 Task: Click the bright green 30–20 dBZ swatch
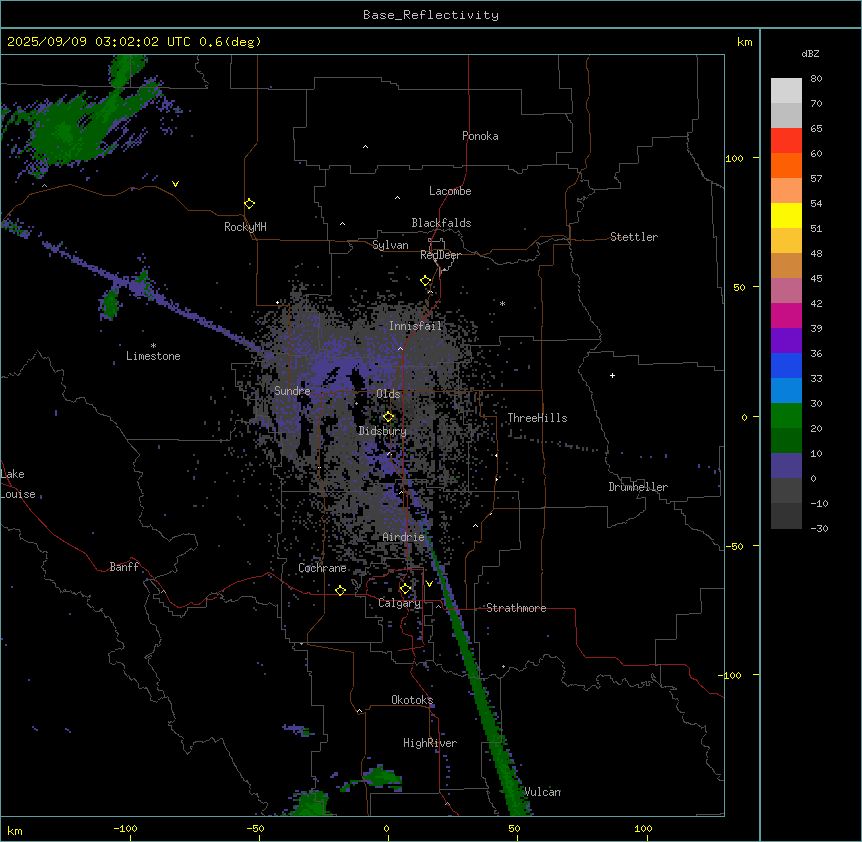(x=786, y=416)
